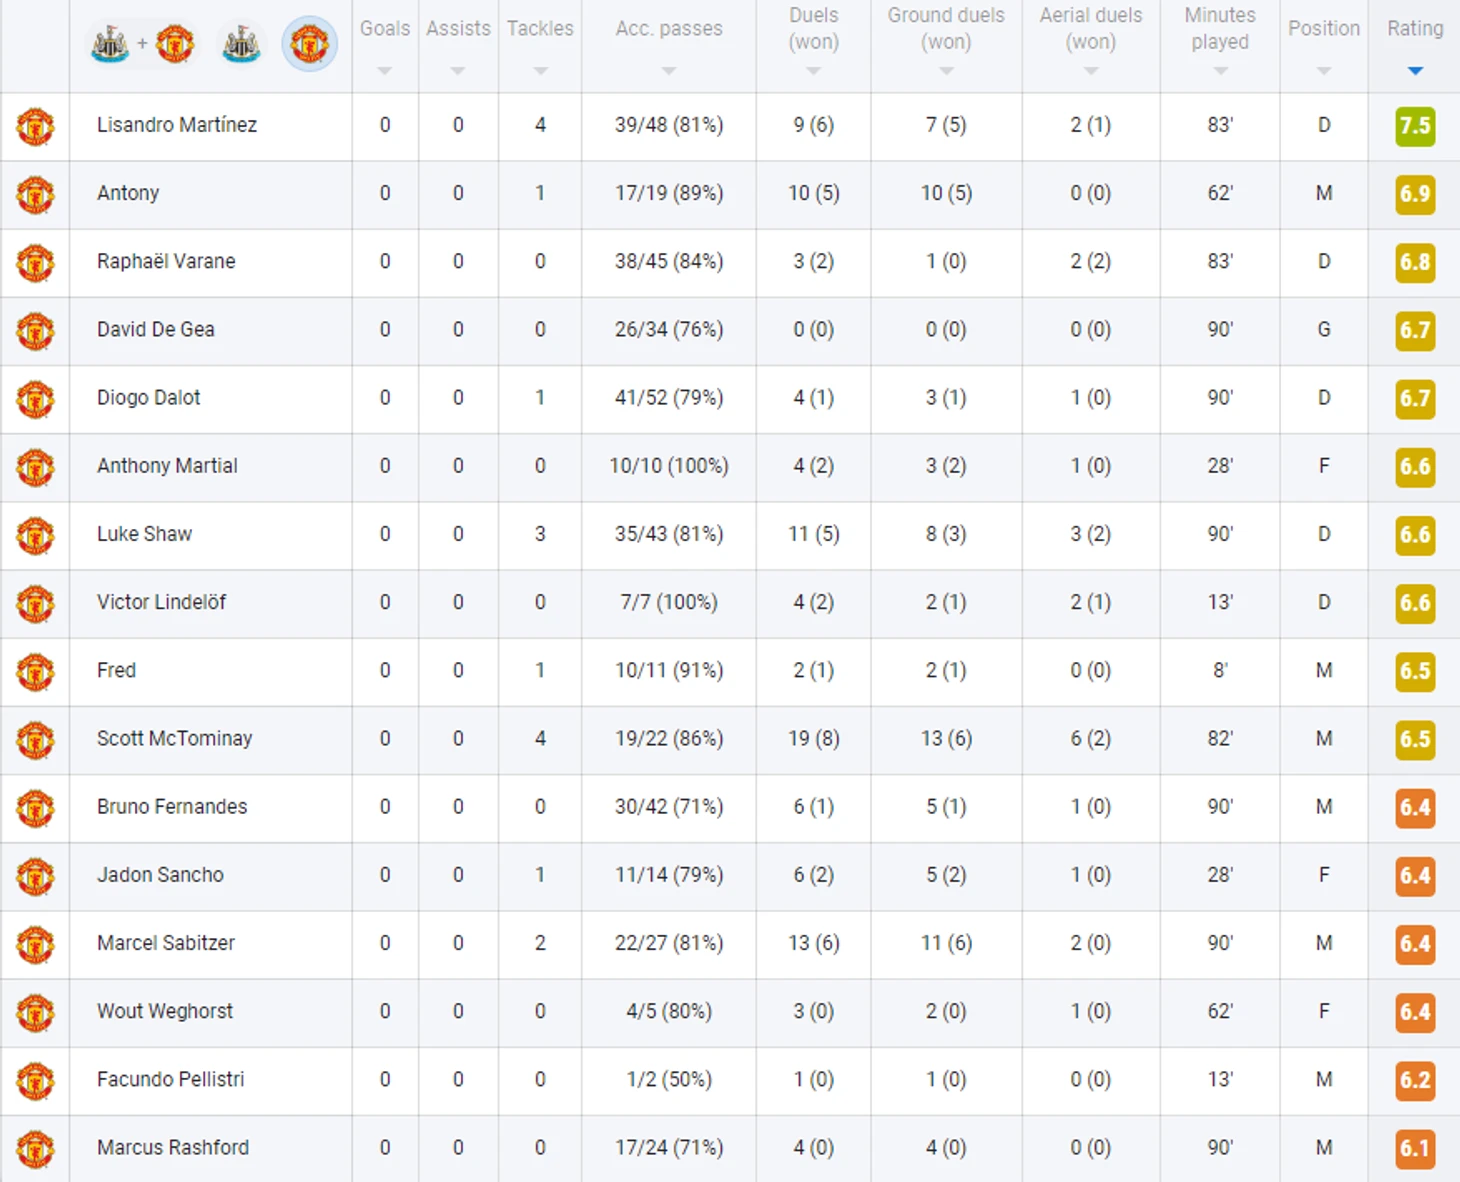Click the crest next to Fred
The width and height of the screenshot is (1460, 1182).
(35, 672)
